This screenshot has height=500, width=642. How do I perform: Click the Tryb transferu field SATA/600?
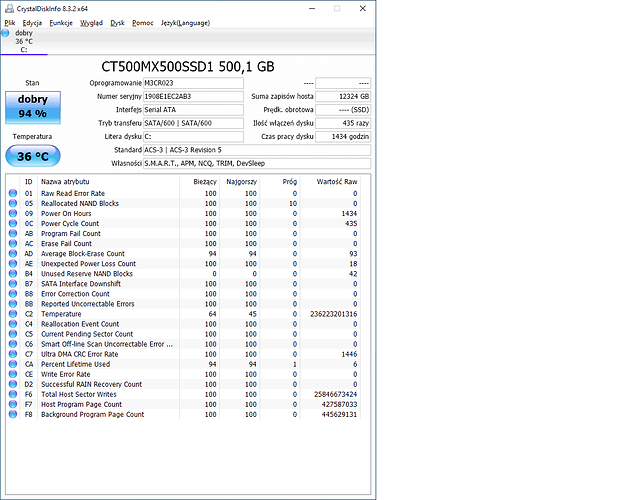point(193,123)
